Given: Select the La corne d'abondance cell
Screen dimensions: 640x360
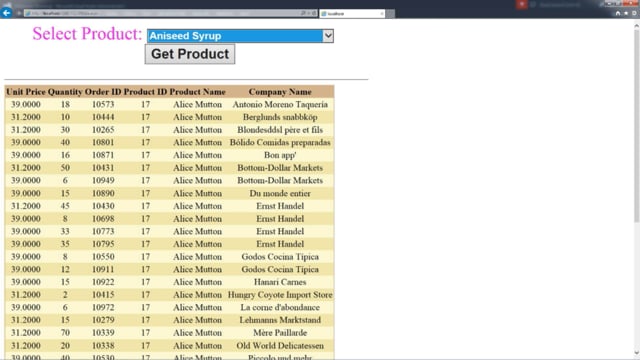Looking at the screenshot, I should 280,307.
